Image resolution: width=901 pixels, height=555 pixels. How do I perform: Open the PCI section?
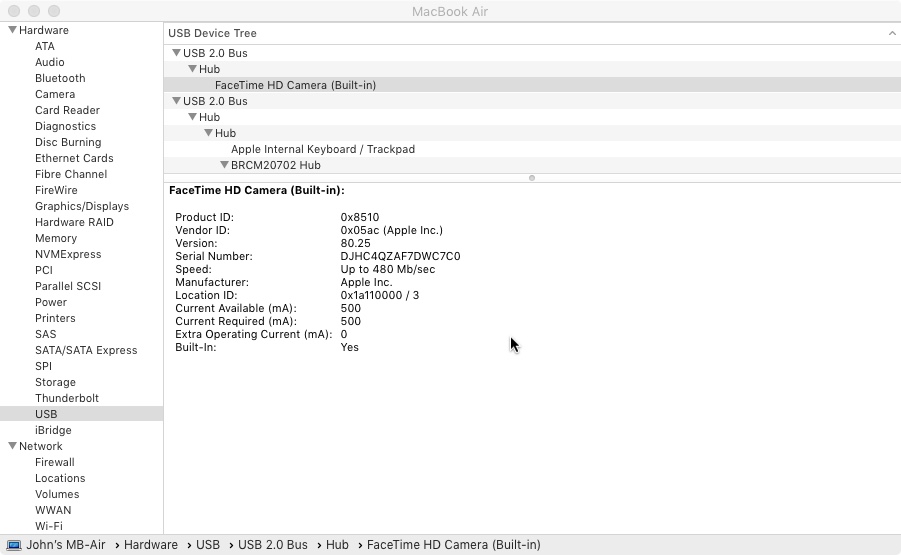44,270
